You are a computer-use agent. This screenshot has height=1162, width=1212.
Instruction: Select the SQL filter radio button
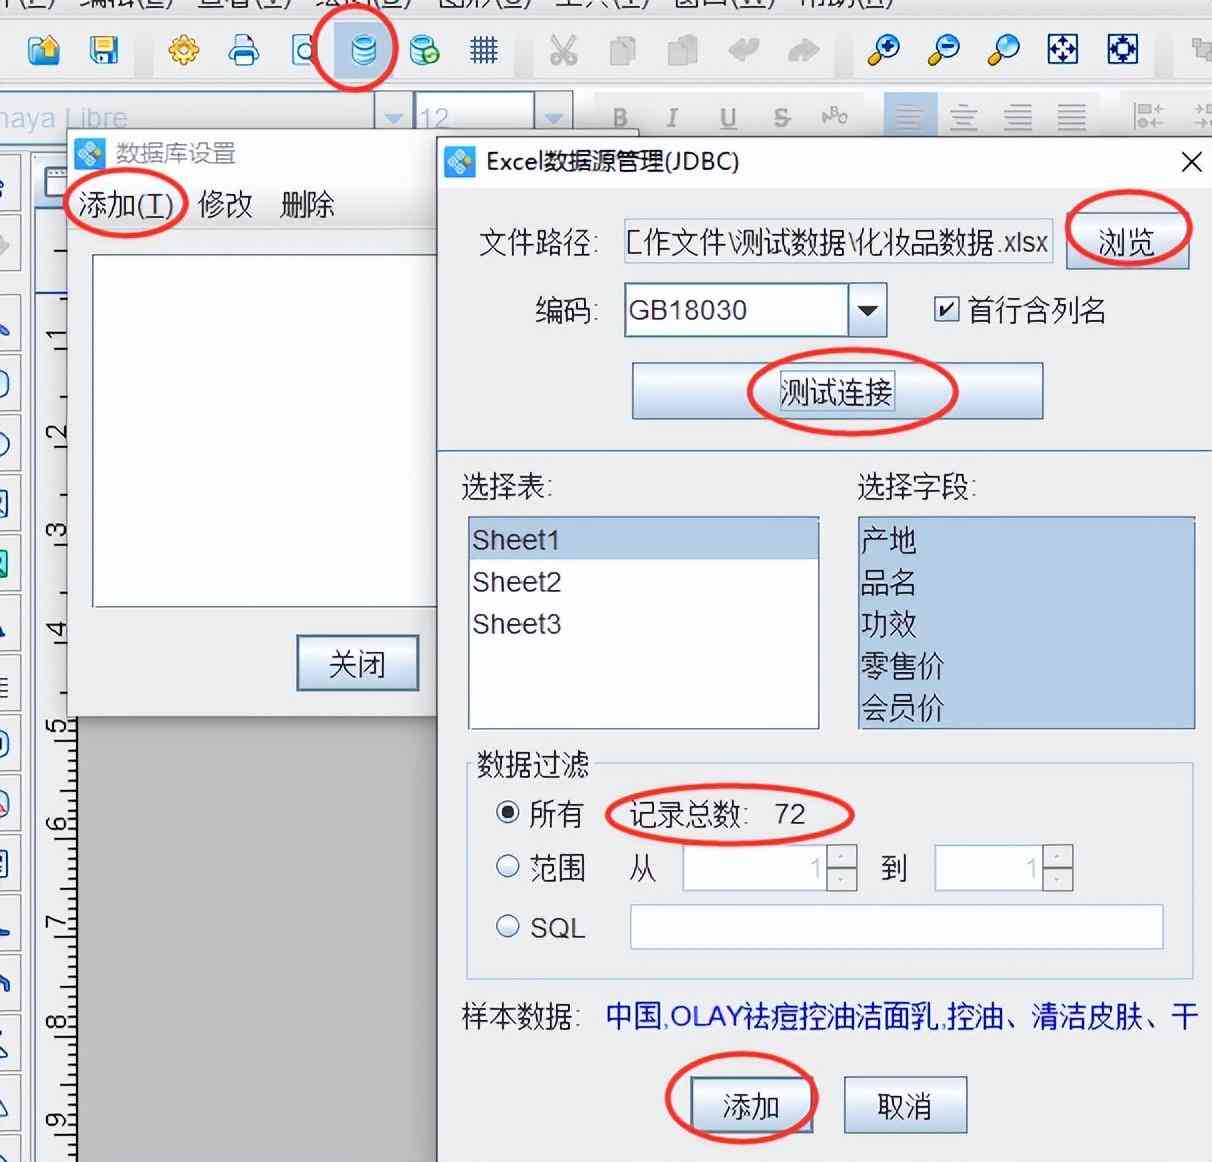[508, 926]
